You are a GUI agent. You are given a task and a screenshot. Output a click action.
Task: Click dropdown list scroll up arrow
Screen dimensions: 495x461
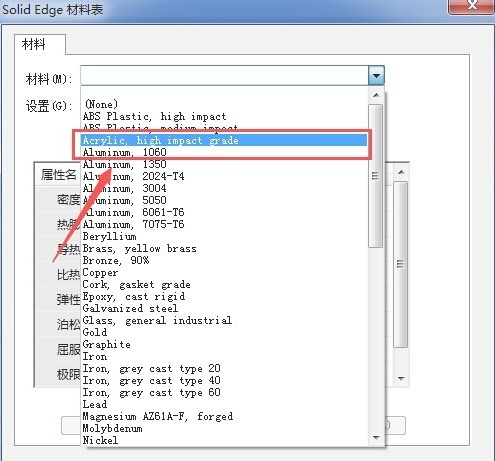click(x=376, y=95)
